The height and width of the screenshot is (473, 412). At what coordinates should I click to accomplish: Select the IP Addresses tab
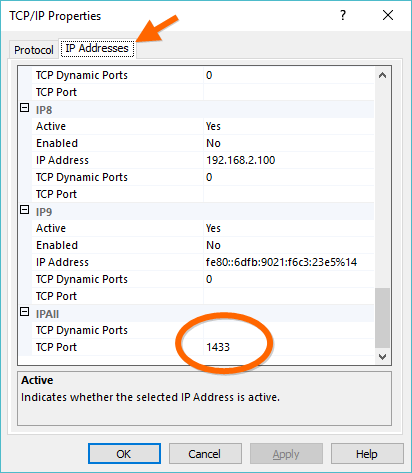coord(97,49)
